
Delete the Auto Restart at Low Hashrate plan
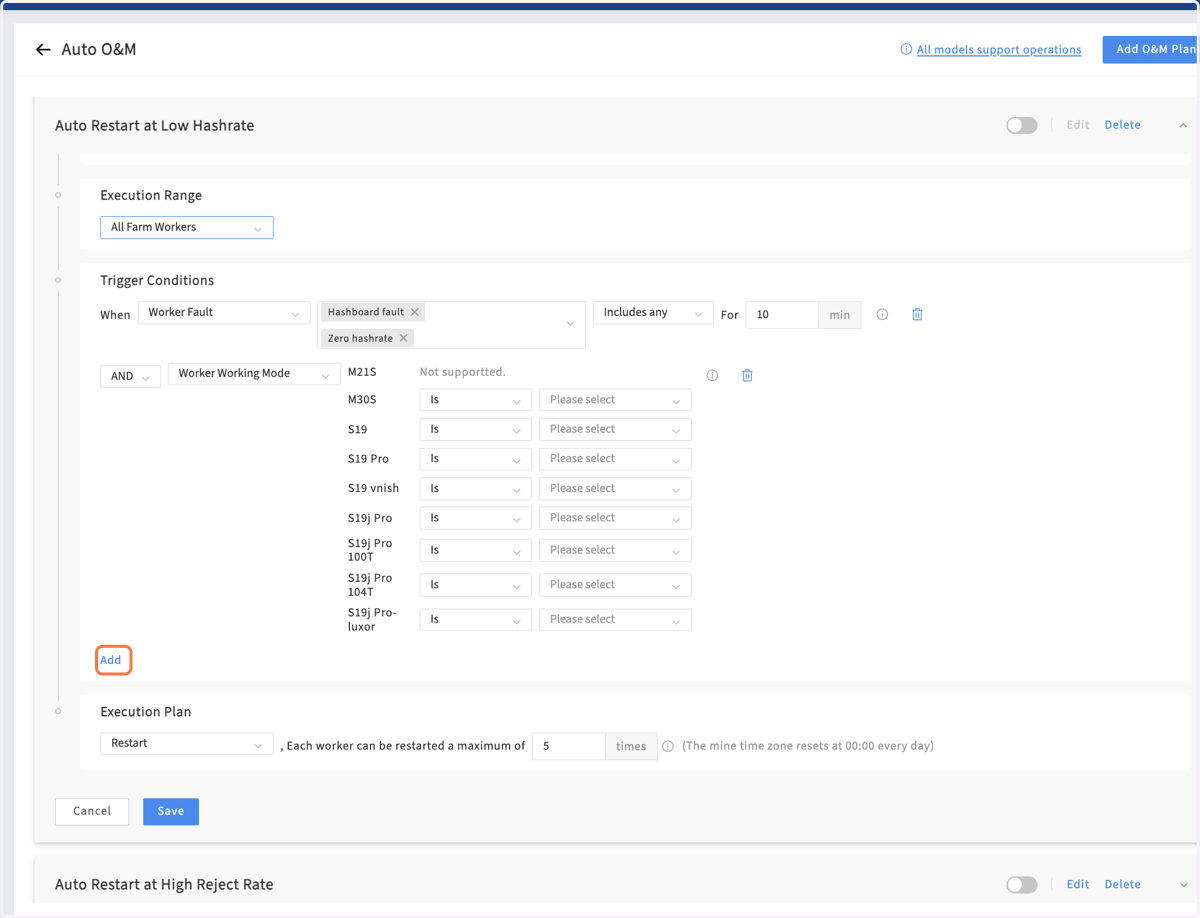pyautogui.click(x=1122, y=125)
